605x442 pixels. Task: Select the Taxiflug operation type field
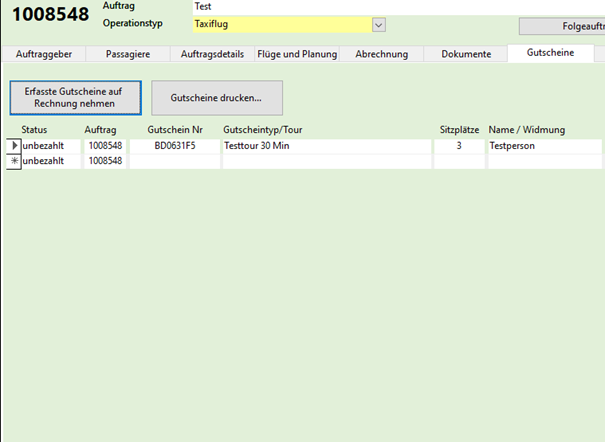[x=280, y=25]
